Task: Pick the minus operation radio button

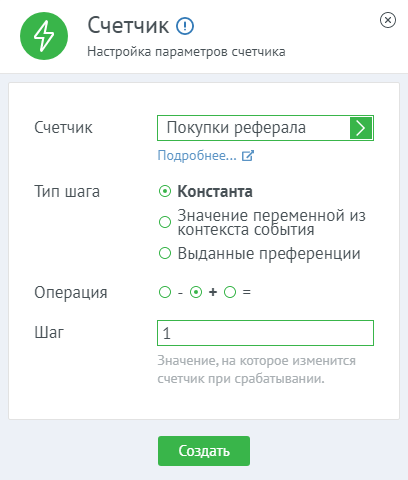Action: point(165,292)
